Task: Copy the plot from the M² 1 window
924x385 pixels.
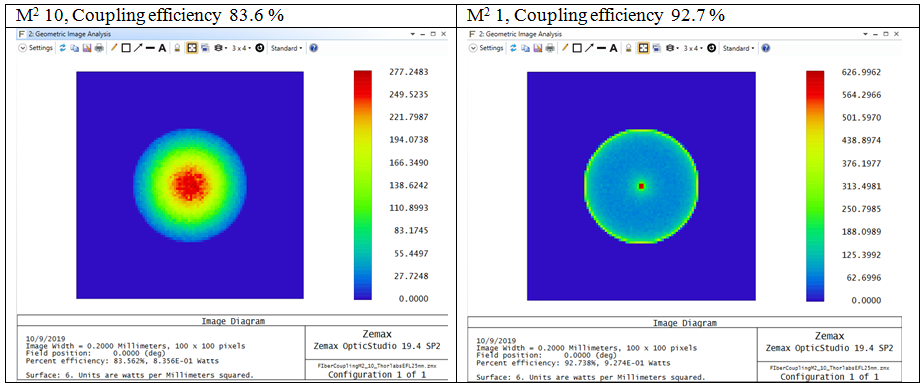Action: coord(525,48)
